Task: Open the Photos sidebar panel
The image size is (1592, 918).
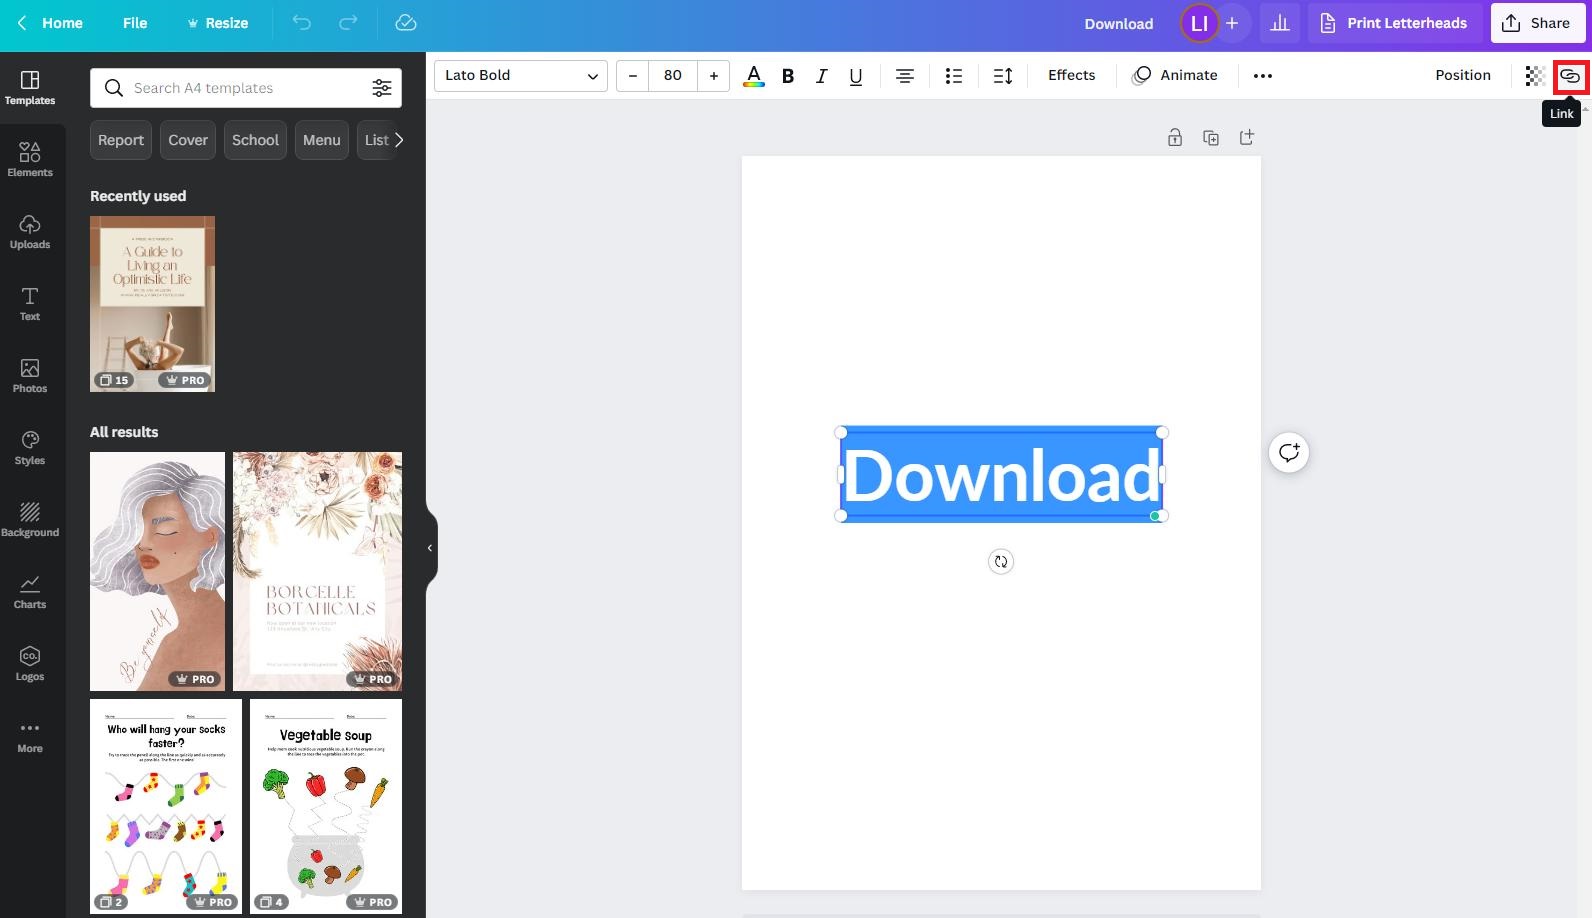Action: [x=30, y=376]
